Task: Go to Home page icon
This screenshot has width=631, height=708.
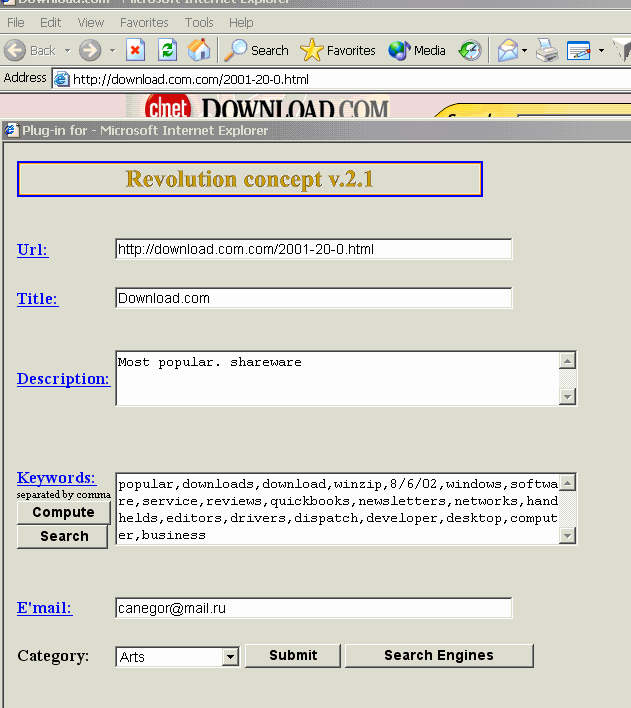Action: (199, 50)
